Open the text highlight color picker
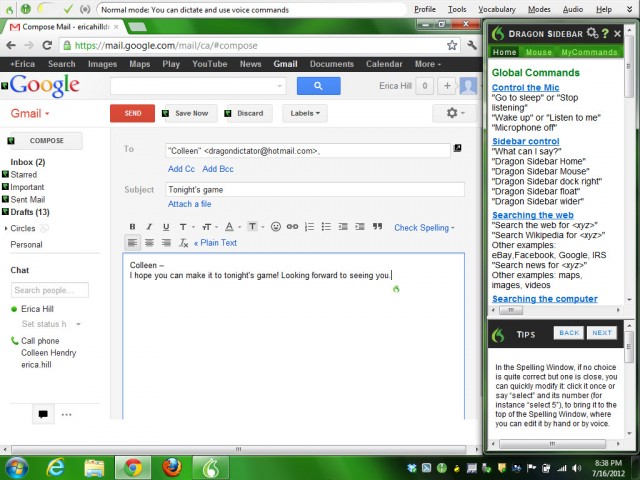 coord(256,227)
